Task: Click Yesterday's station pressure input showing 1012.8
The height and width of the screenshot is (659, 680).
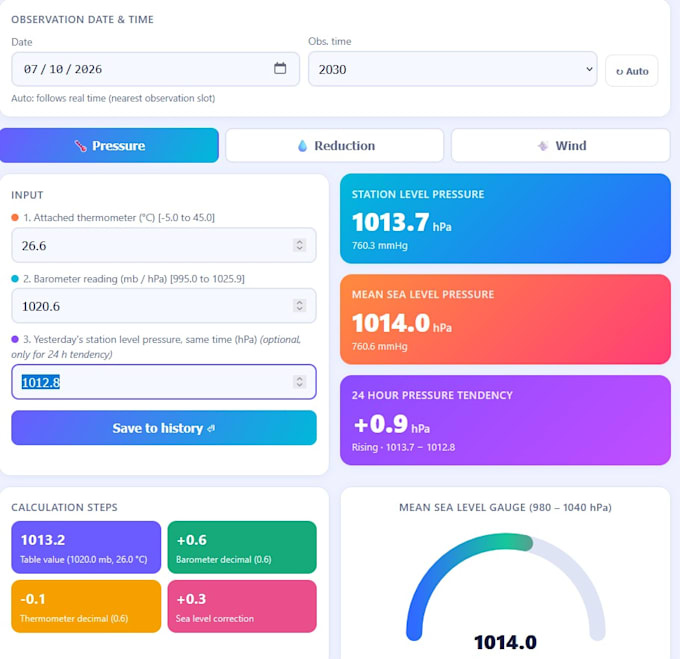Action: (x=164, y=382)
